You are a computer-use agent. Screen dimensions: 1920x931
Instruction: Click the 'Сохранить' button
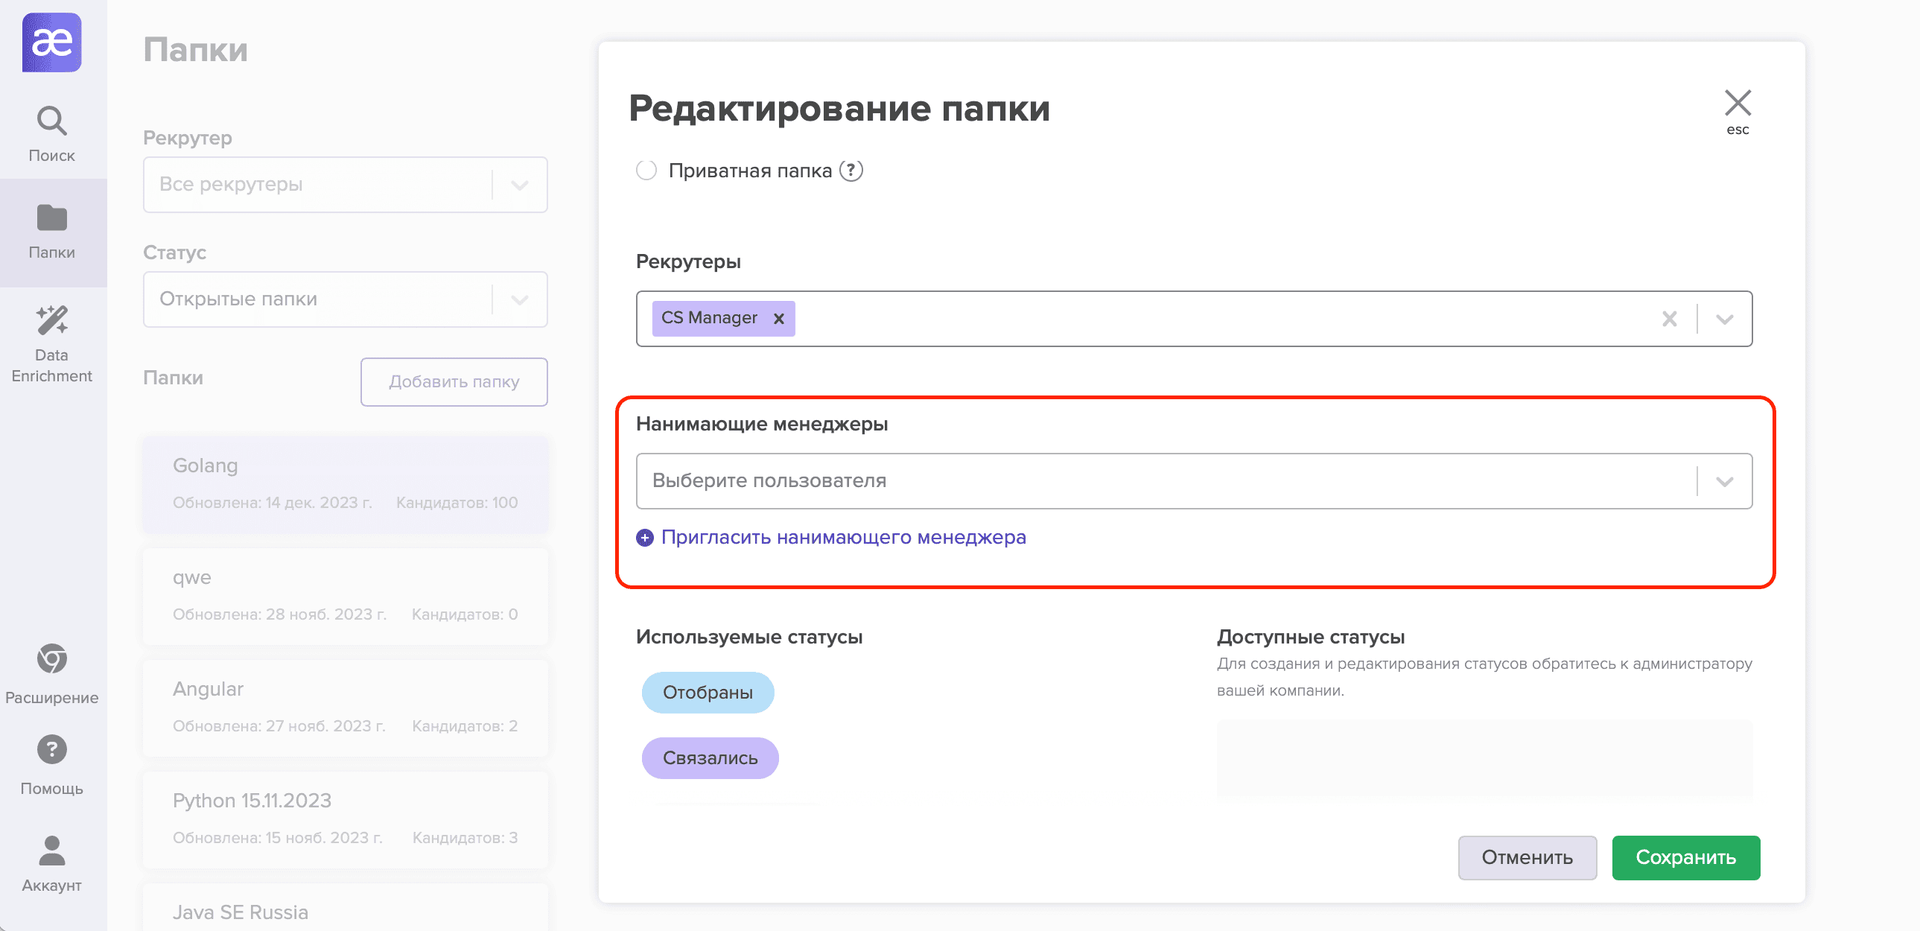coord(1685,857)
